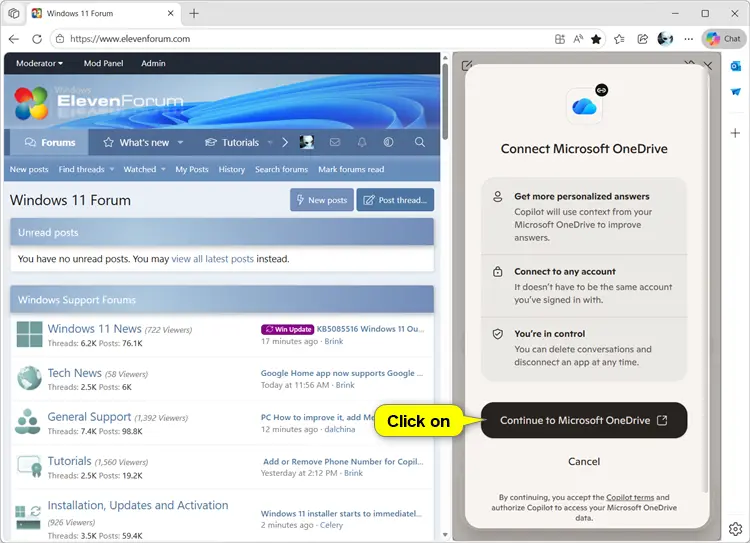The image size is (750, 543).
Task: Open the My Posts link
Action: (x=192, y=169)
